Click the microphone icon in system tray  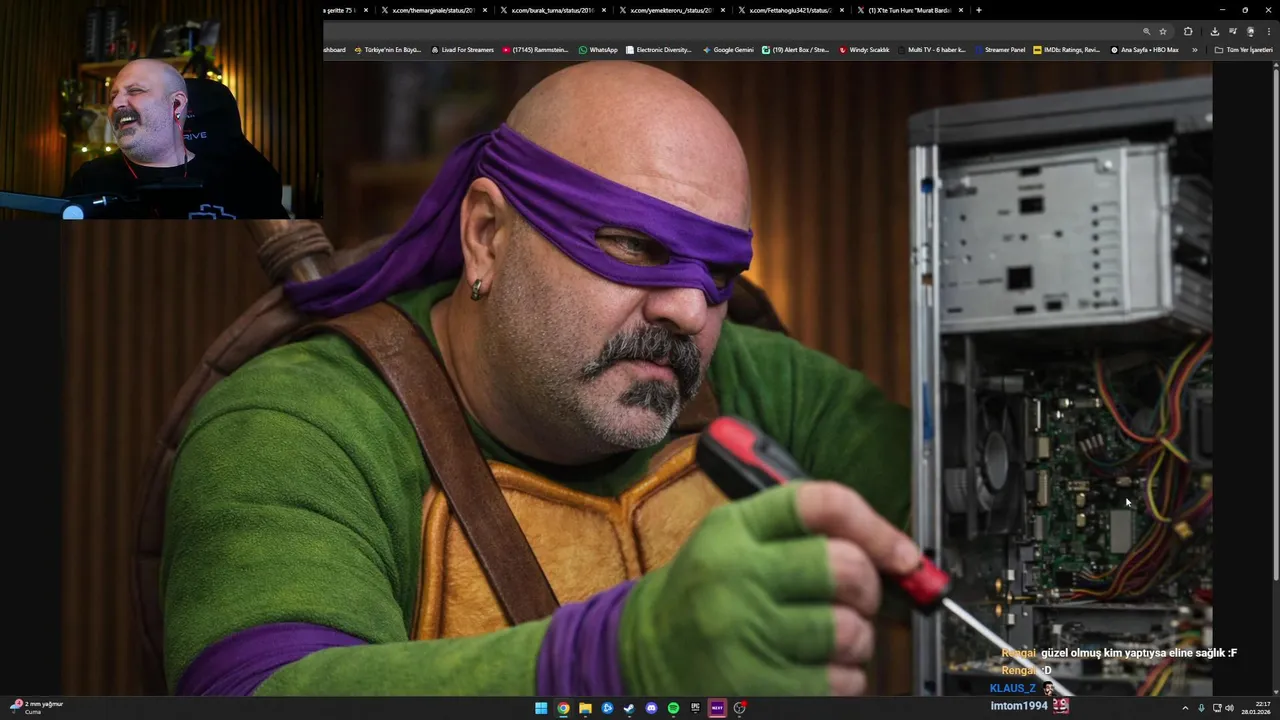pos(1201,708)
